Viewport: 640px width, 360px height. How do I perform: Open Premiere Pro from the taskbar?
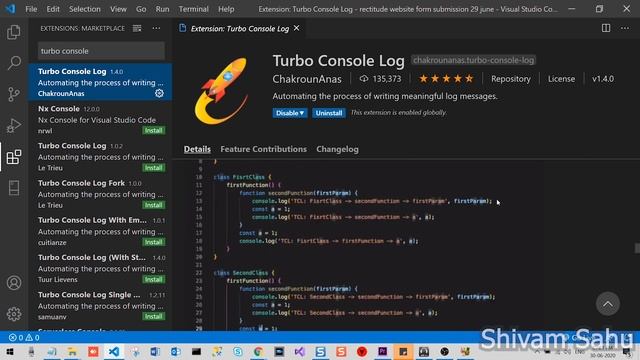pos(382,351)
